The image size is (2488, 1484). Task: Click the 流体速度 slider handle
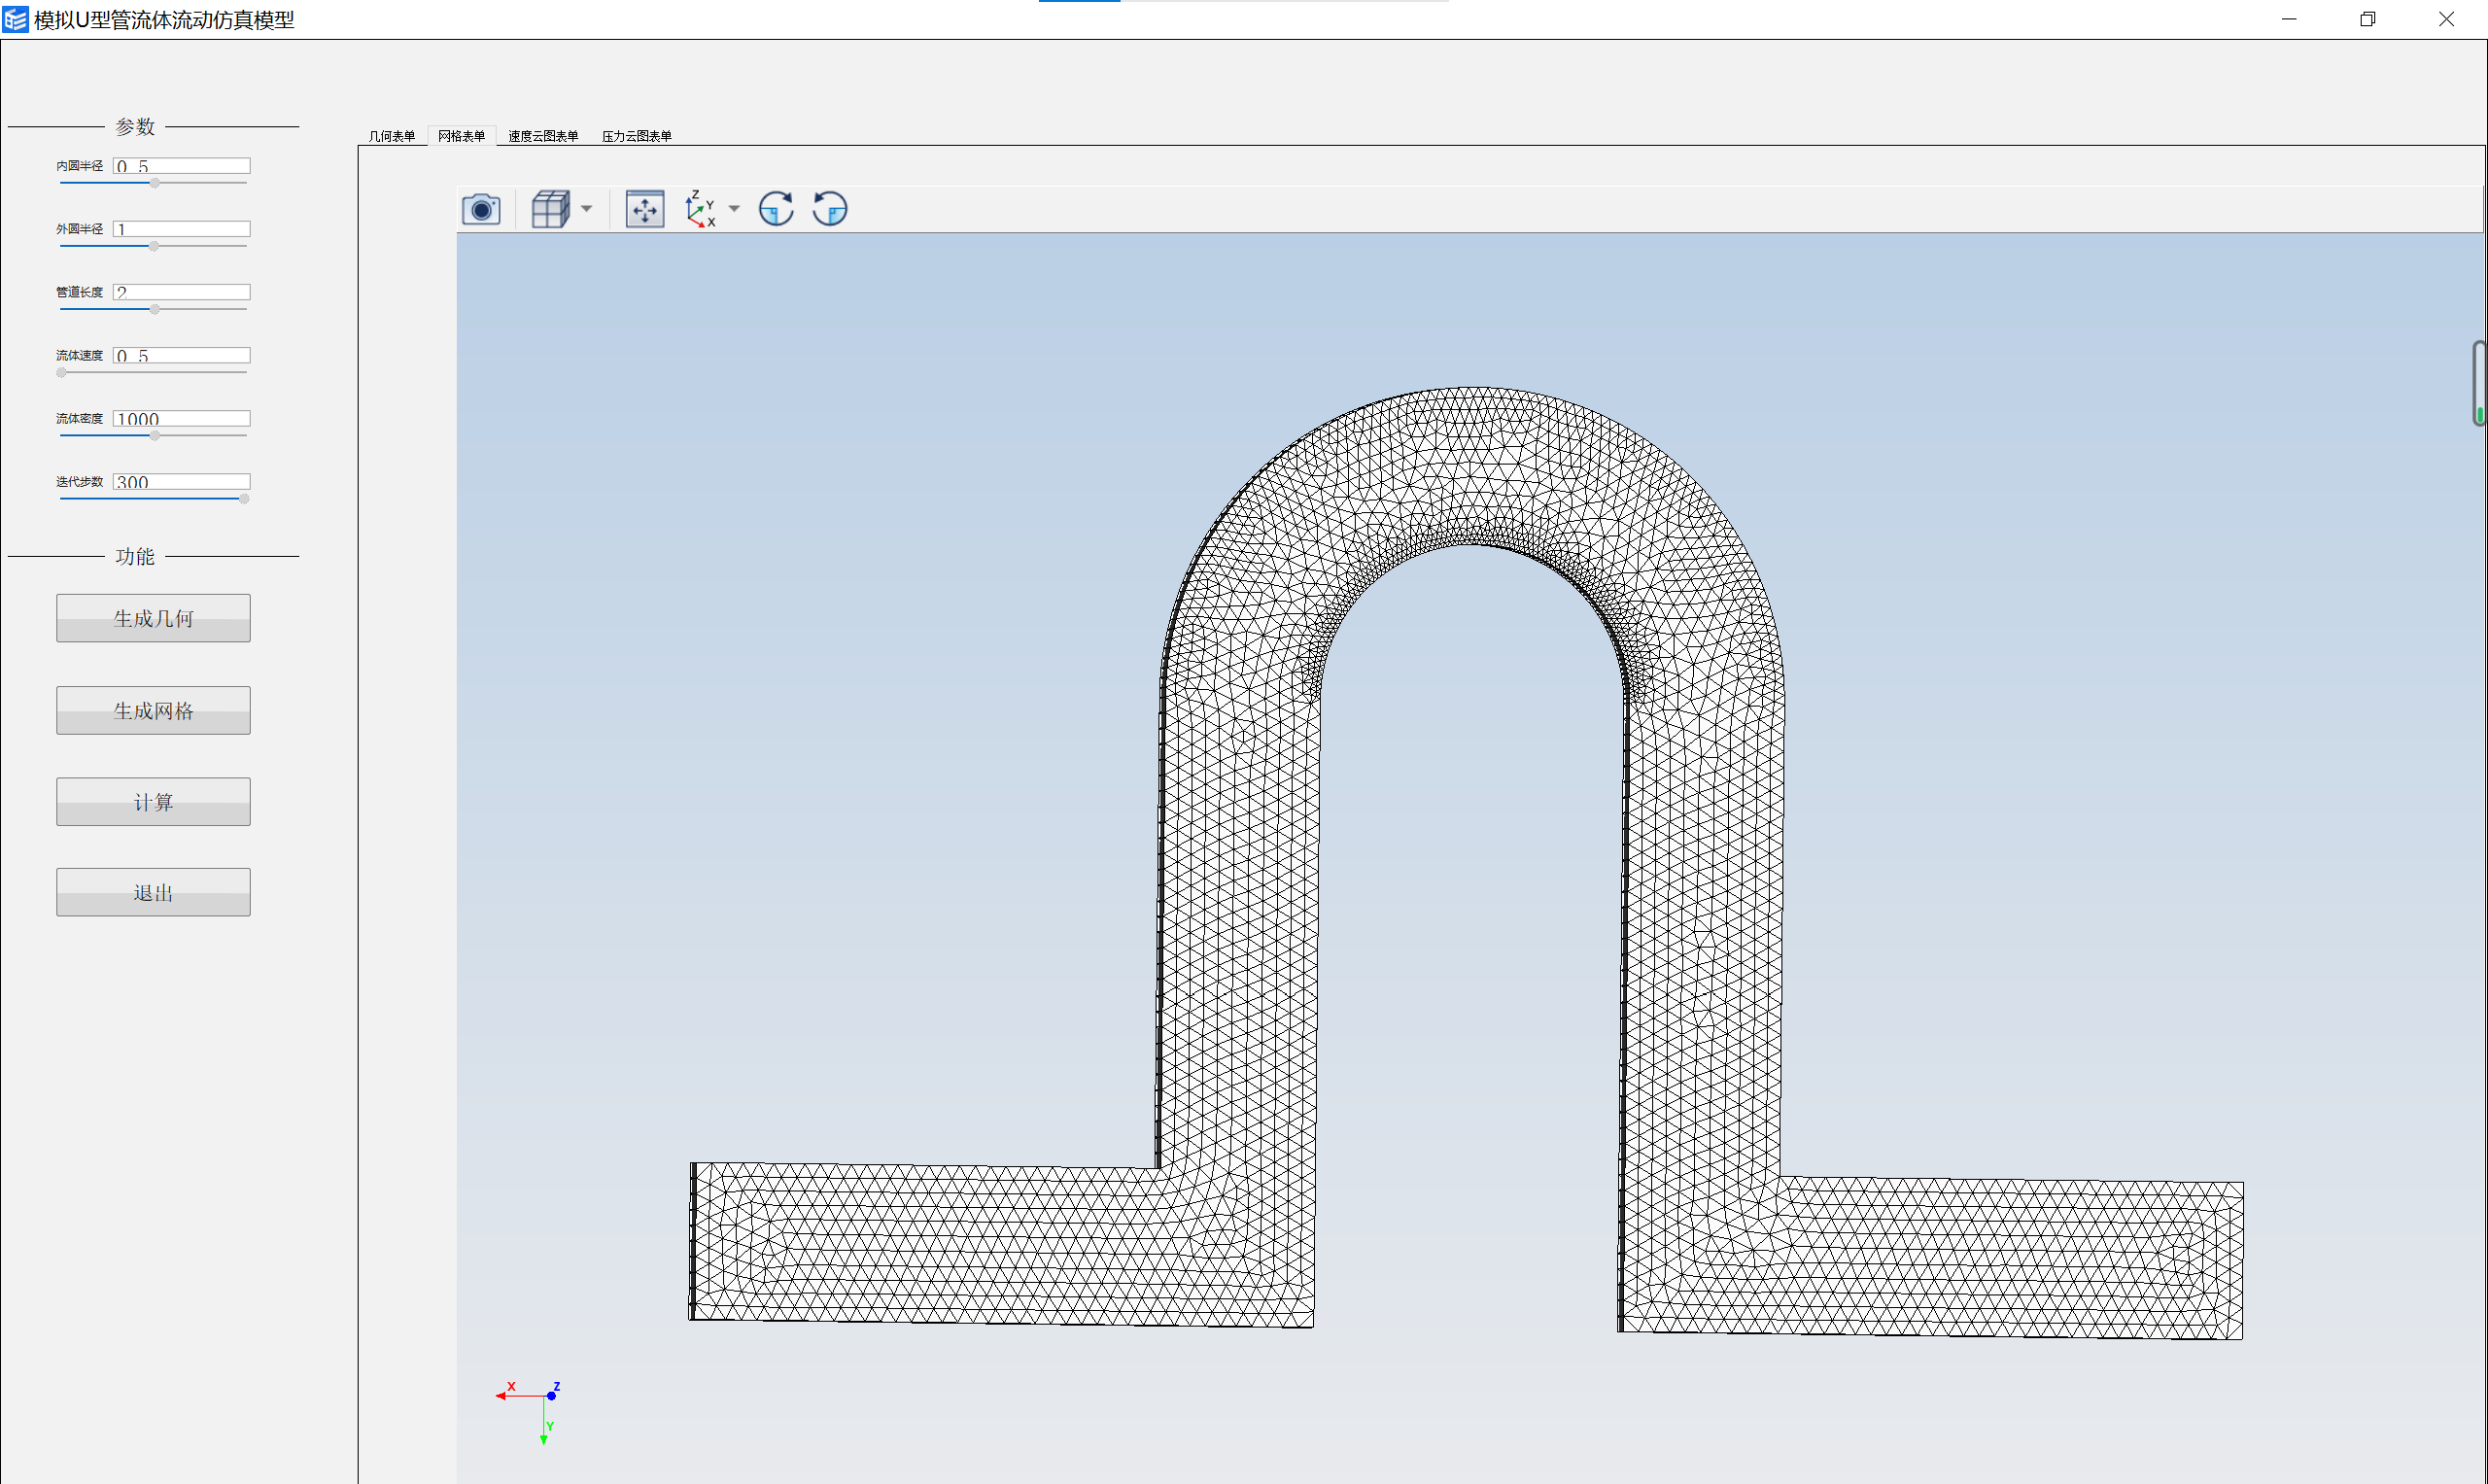62,372
